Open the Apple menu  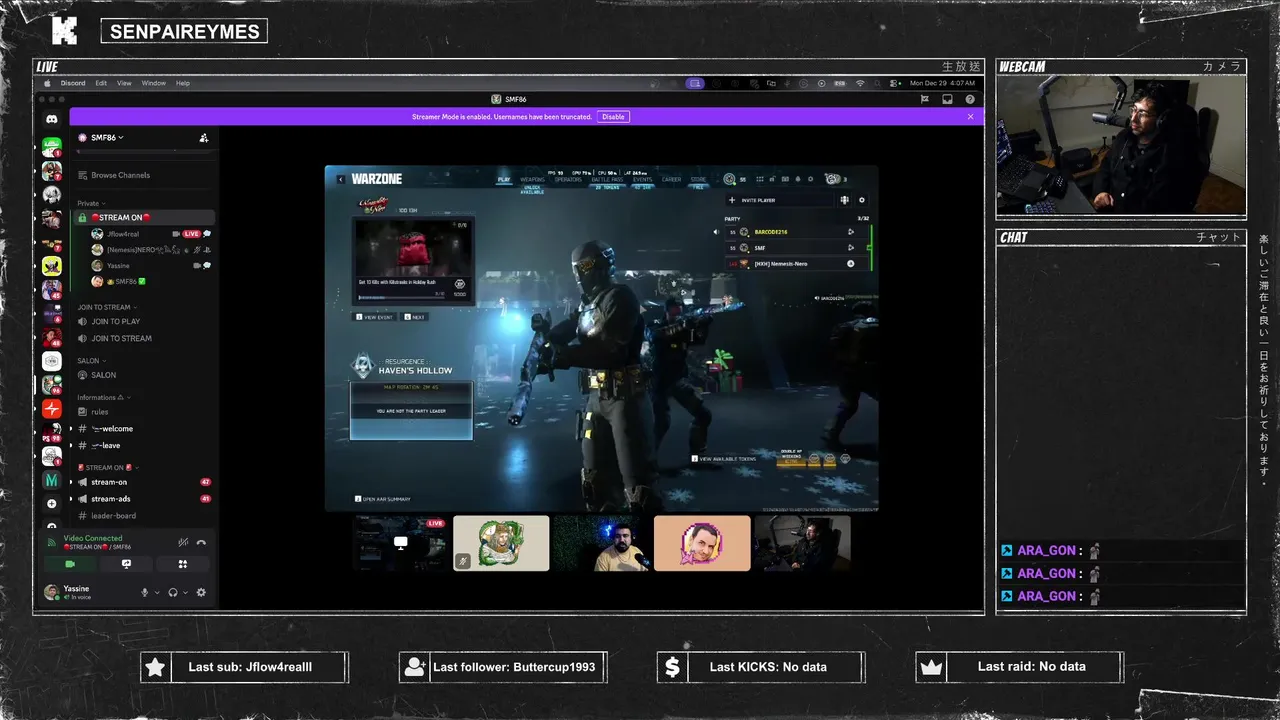[47, 83]
